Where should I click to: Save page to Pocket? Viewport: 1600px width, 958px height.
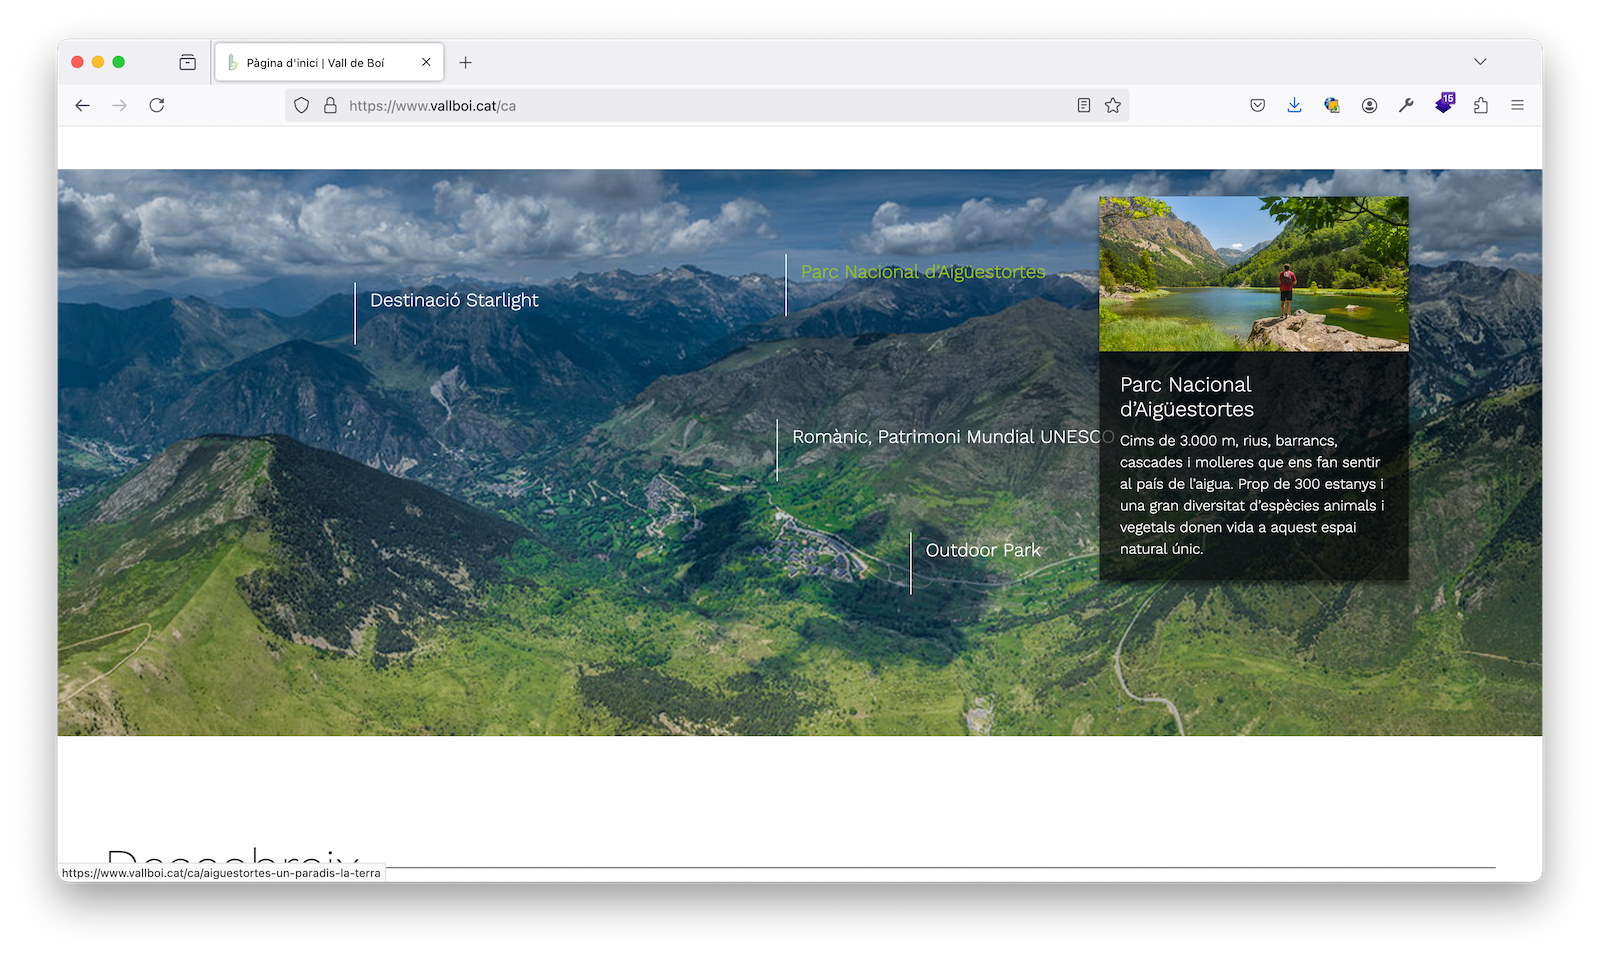pyautogui.click(x=1258, y=105)
